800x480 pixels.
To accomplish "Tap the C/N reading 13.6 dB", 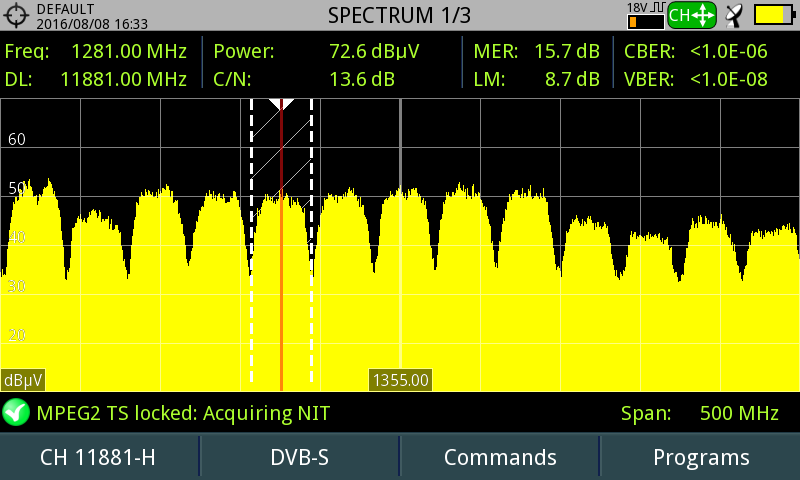I will [x=362, y=80].
